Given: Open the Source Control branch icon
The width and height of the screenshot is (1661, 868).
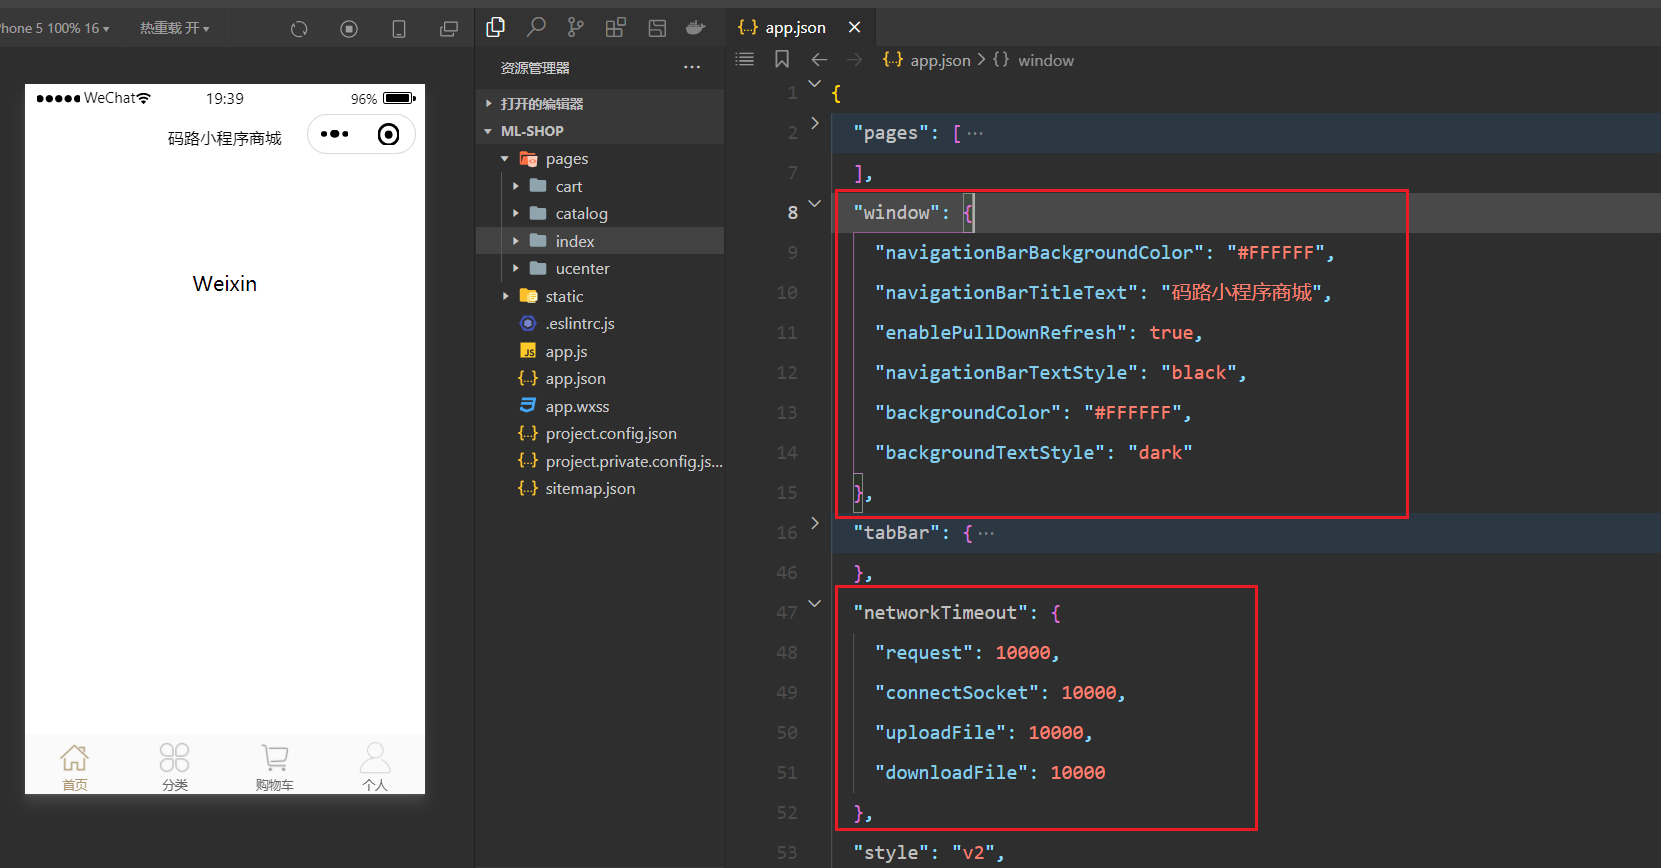Looking at the screenshot, I should [576, 27].
